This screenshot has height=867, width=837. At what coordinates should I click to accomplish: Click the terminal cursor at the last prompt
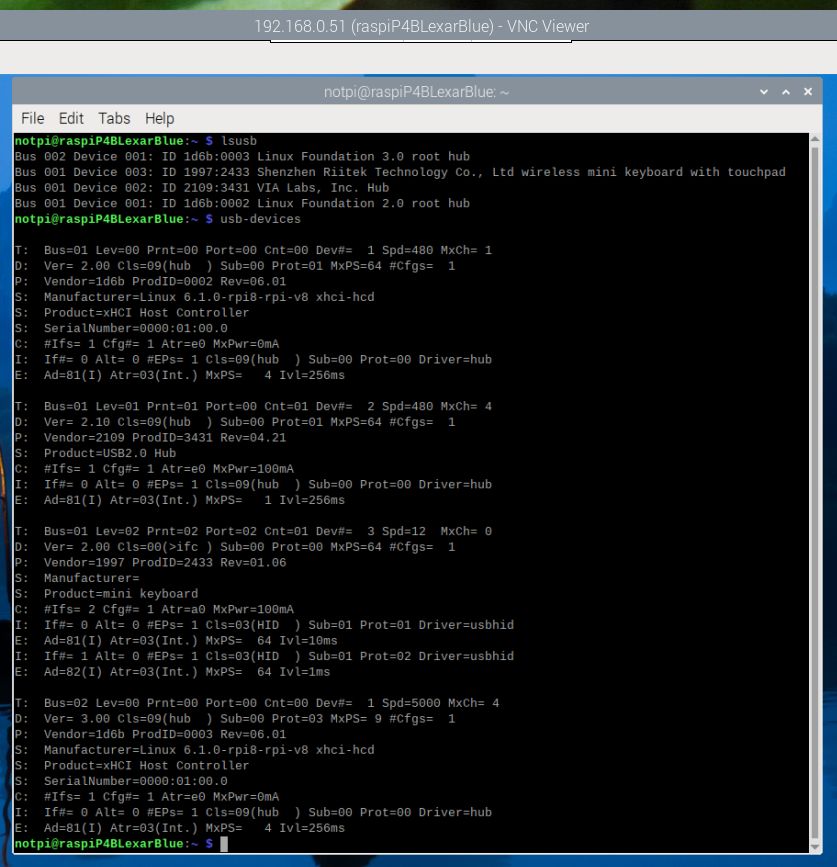(x=224, y=844)
